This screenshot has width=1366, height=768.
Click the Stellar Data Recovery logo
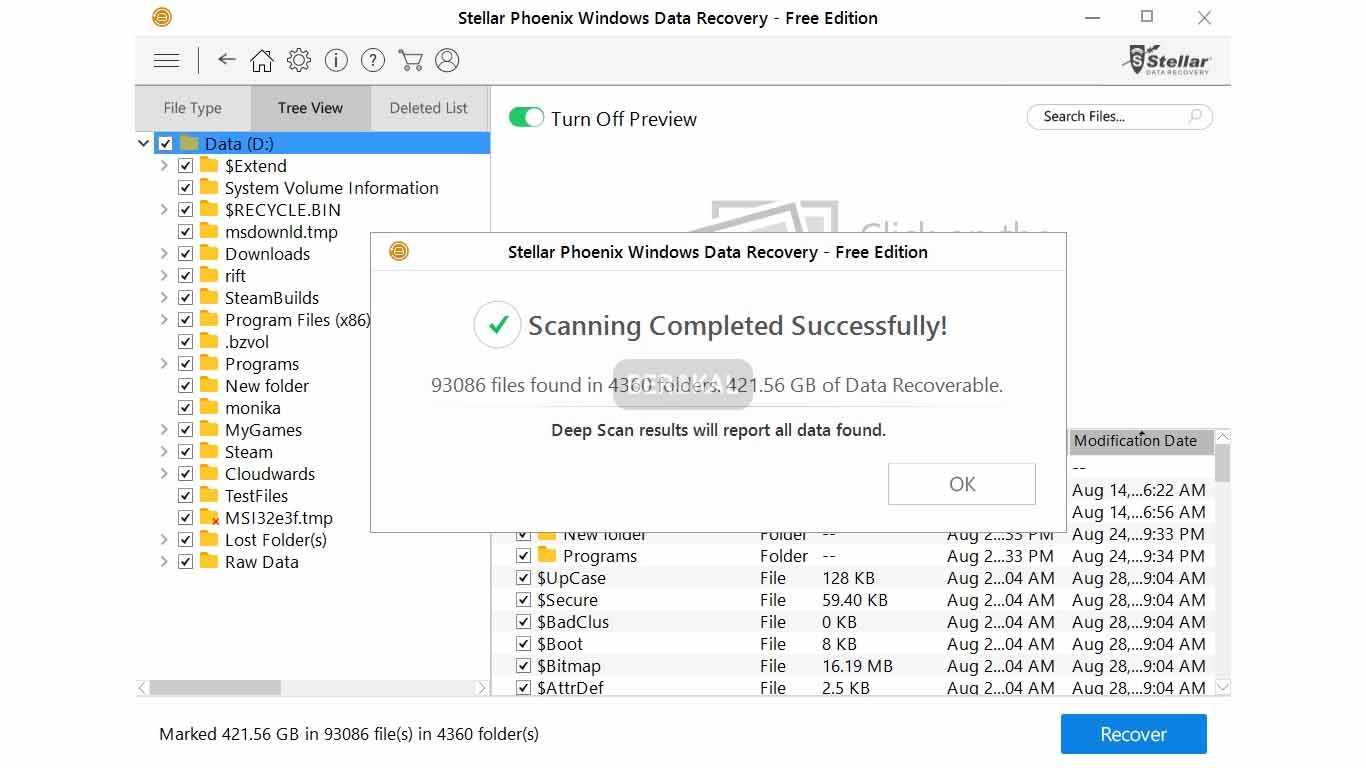coord(1166,60)
